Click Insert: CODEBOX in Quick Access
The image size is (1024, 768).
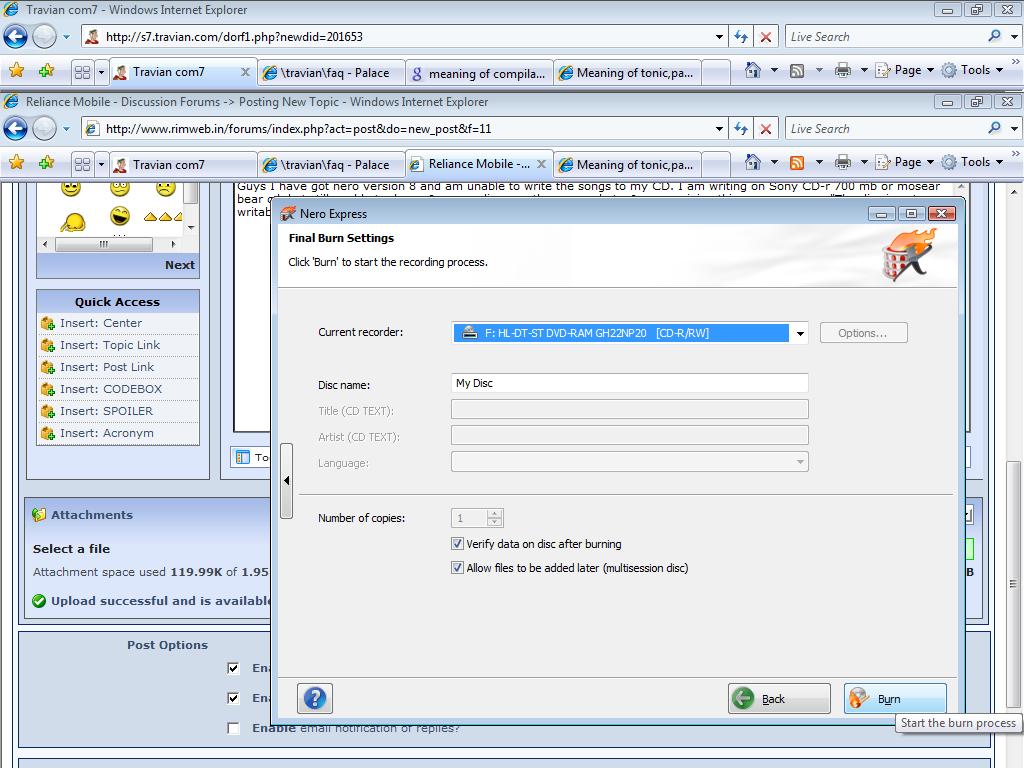tap(111, 389)
